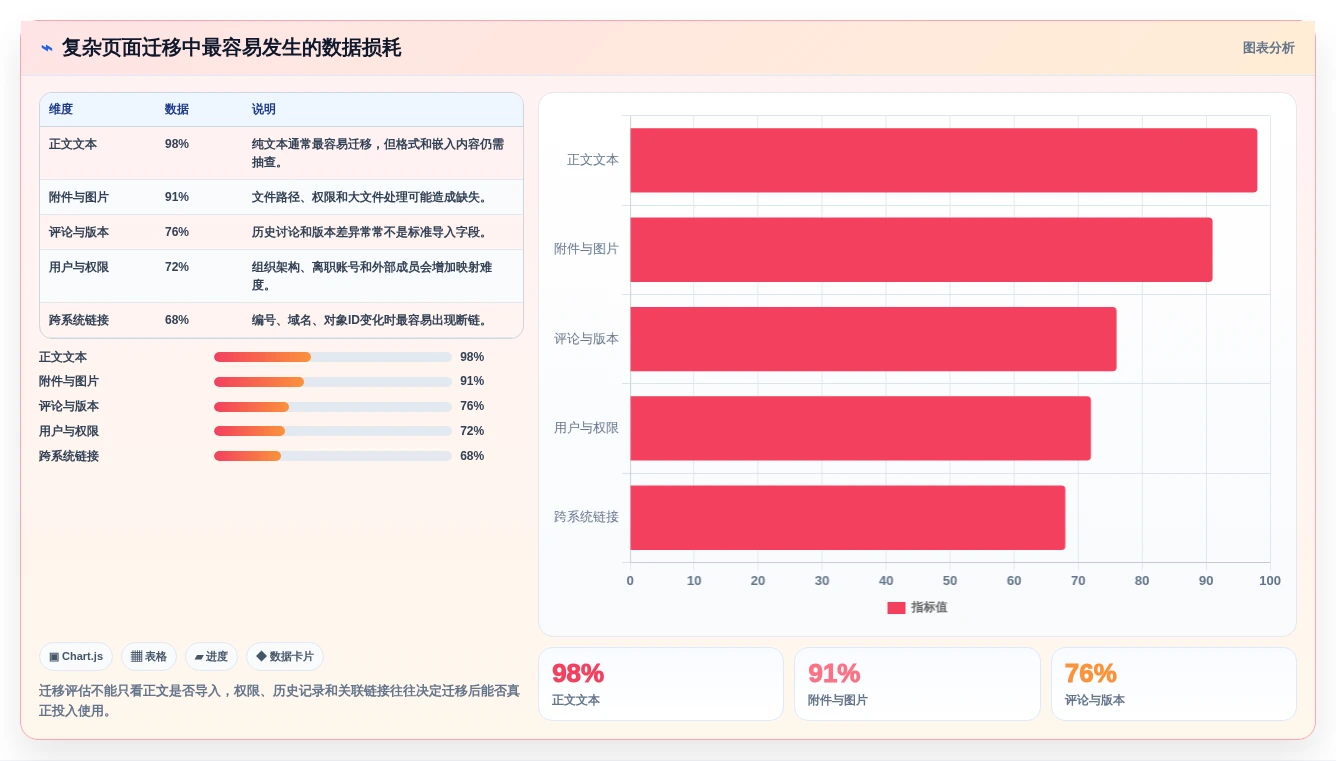This screenshot has height=761, width=1336.
Task: Select the 进度 tag chip
Action: [x=211, y=657]
